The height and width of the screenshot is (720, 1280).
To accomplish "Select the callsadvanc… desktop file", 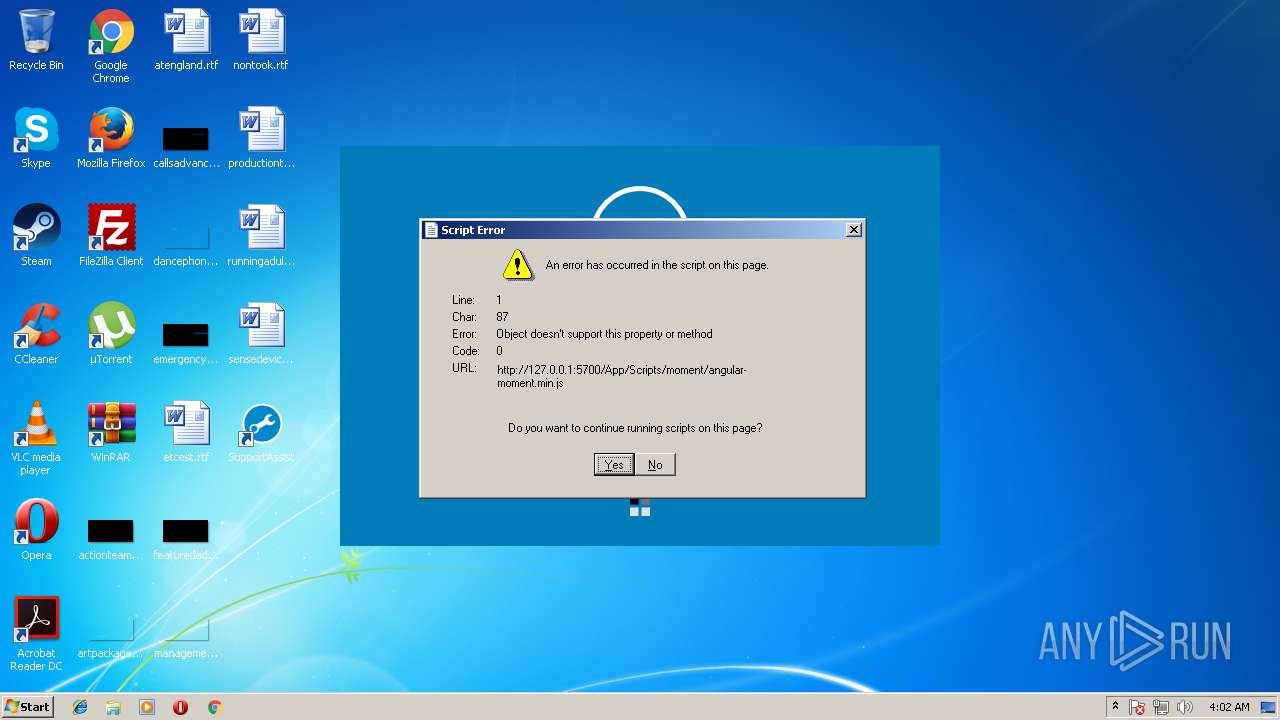I will coord(186,145).
